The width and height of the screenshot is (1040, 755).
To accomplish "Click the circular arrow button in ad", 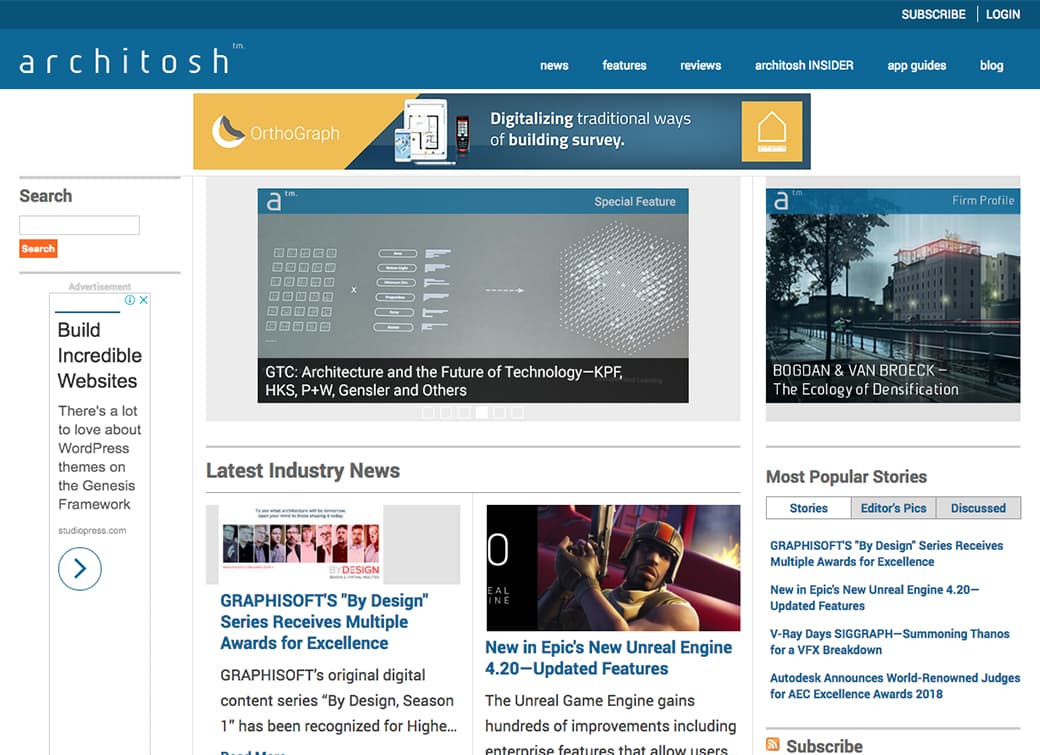I will tap(80, 569).
